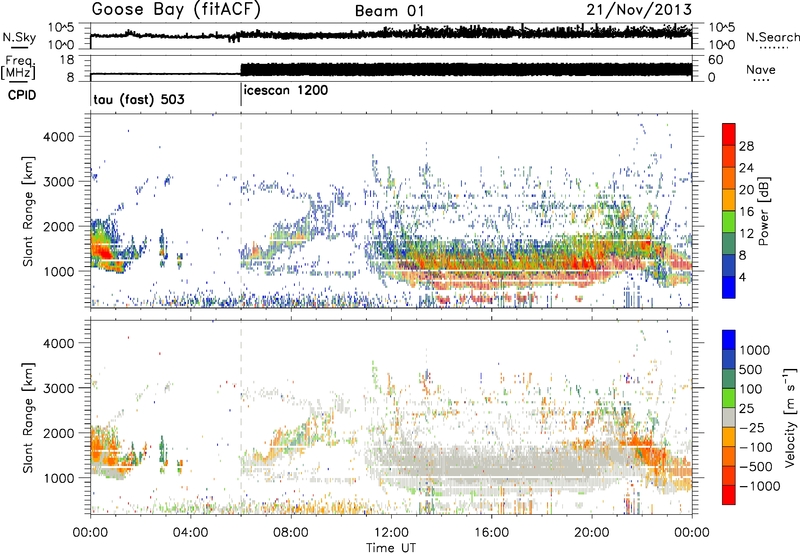This screenshot has height=554, width=800.
Task: Click the '-25' label on Velocity color bar
Action: point(752,427)
